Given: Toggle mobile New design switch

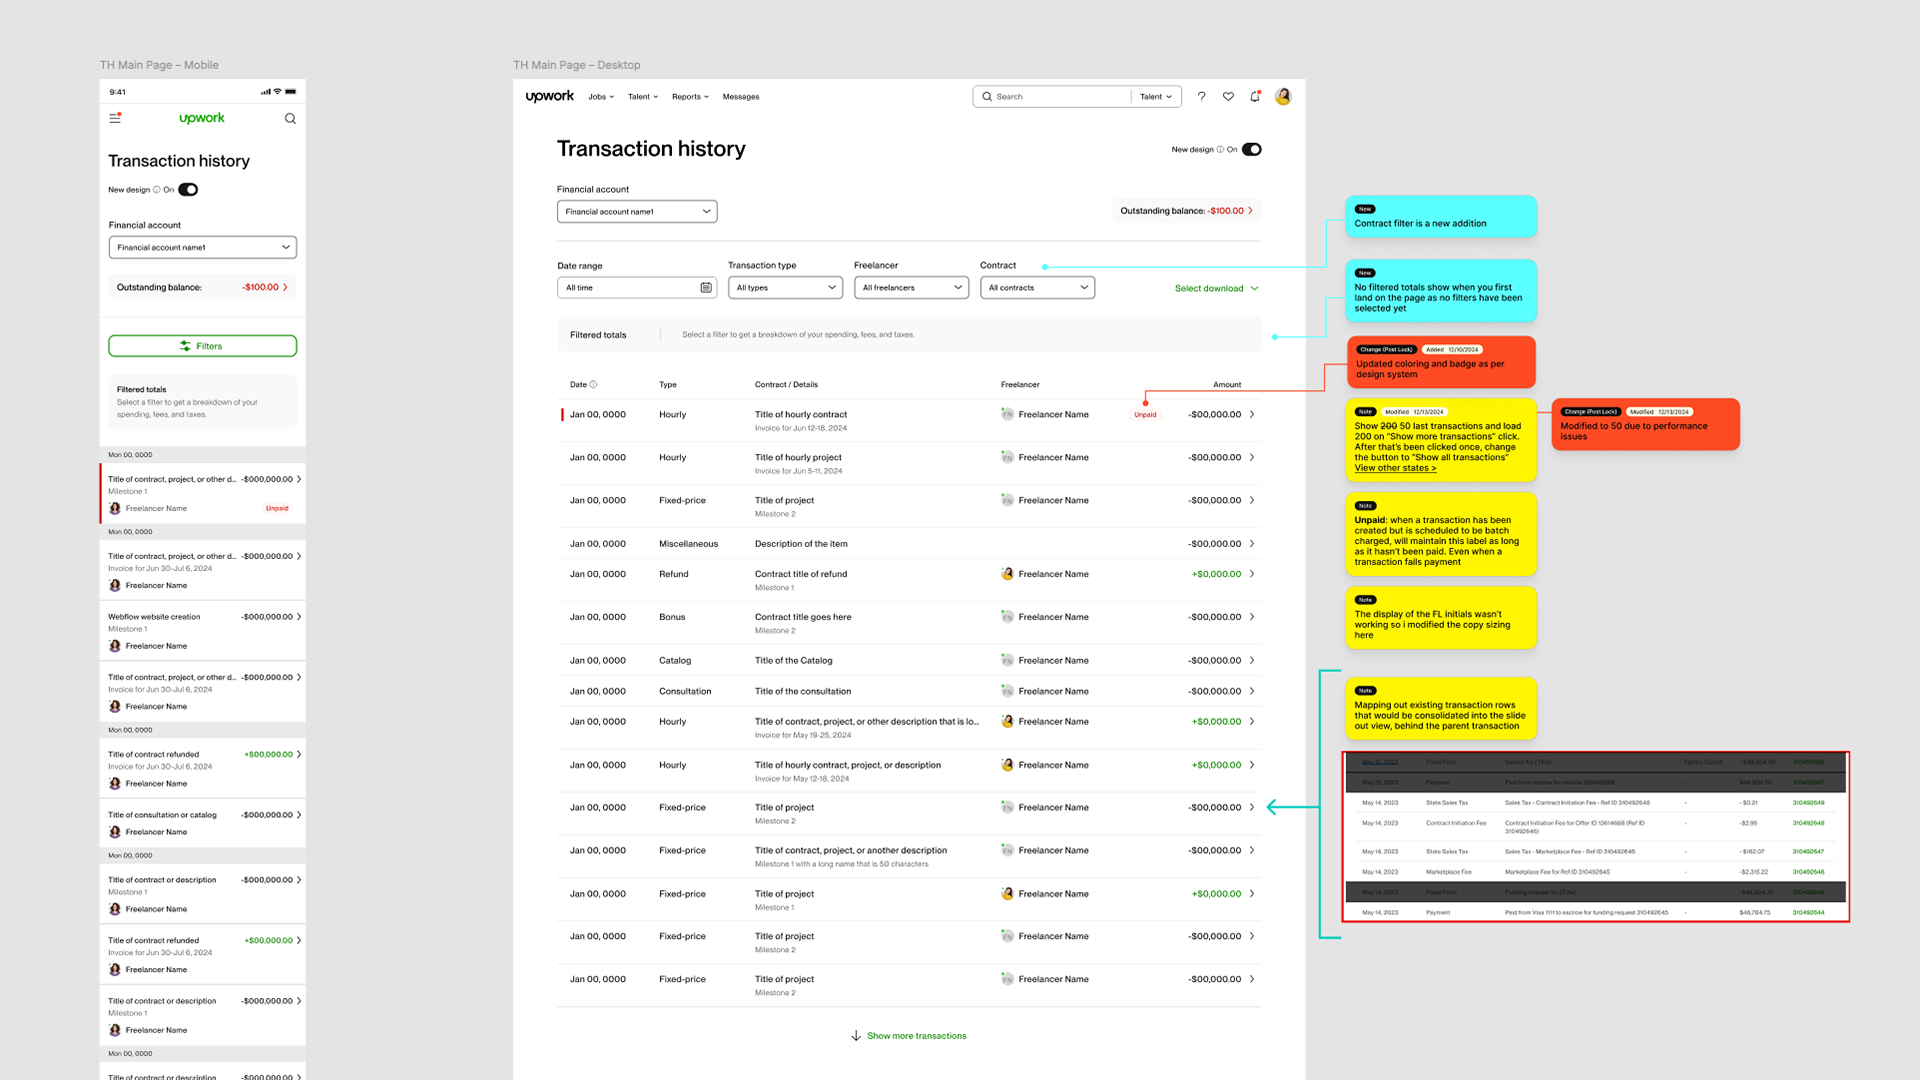Looking at the screenshot, I should [188, 190].
